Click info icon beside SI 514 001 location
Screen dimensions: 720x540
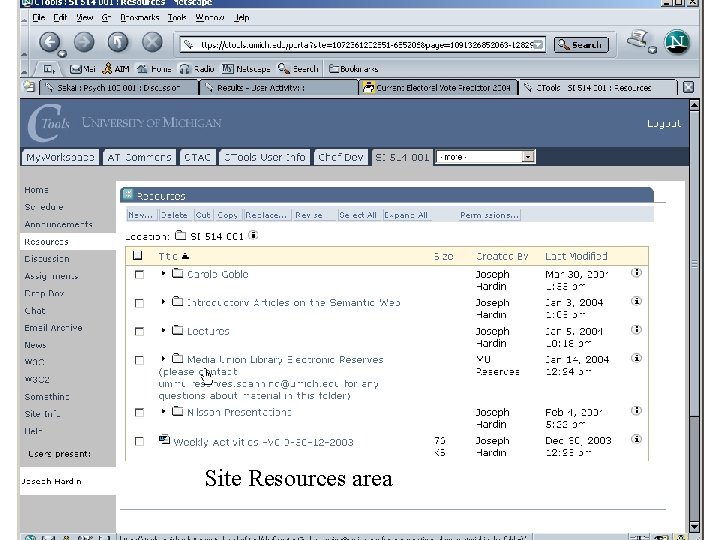253,235
